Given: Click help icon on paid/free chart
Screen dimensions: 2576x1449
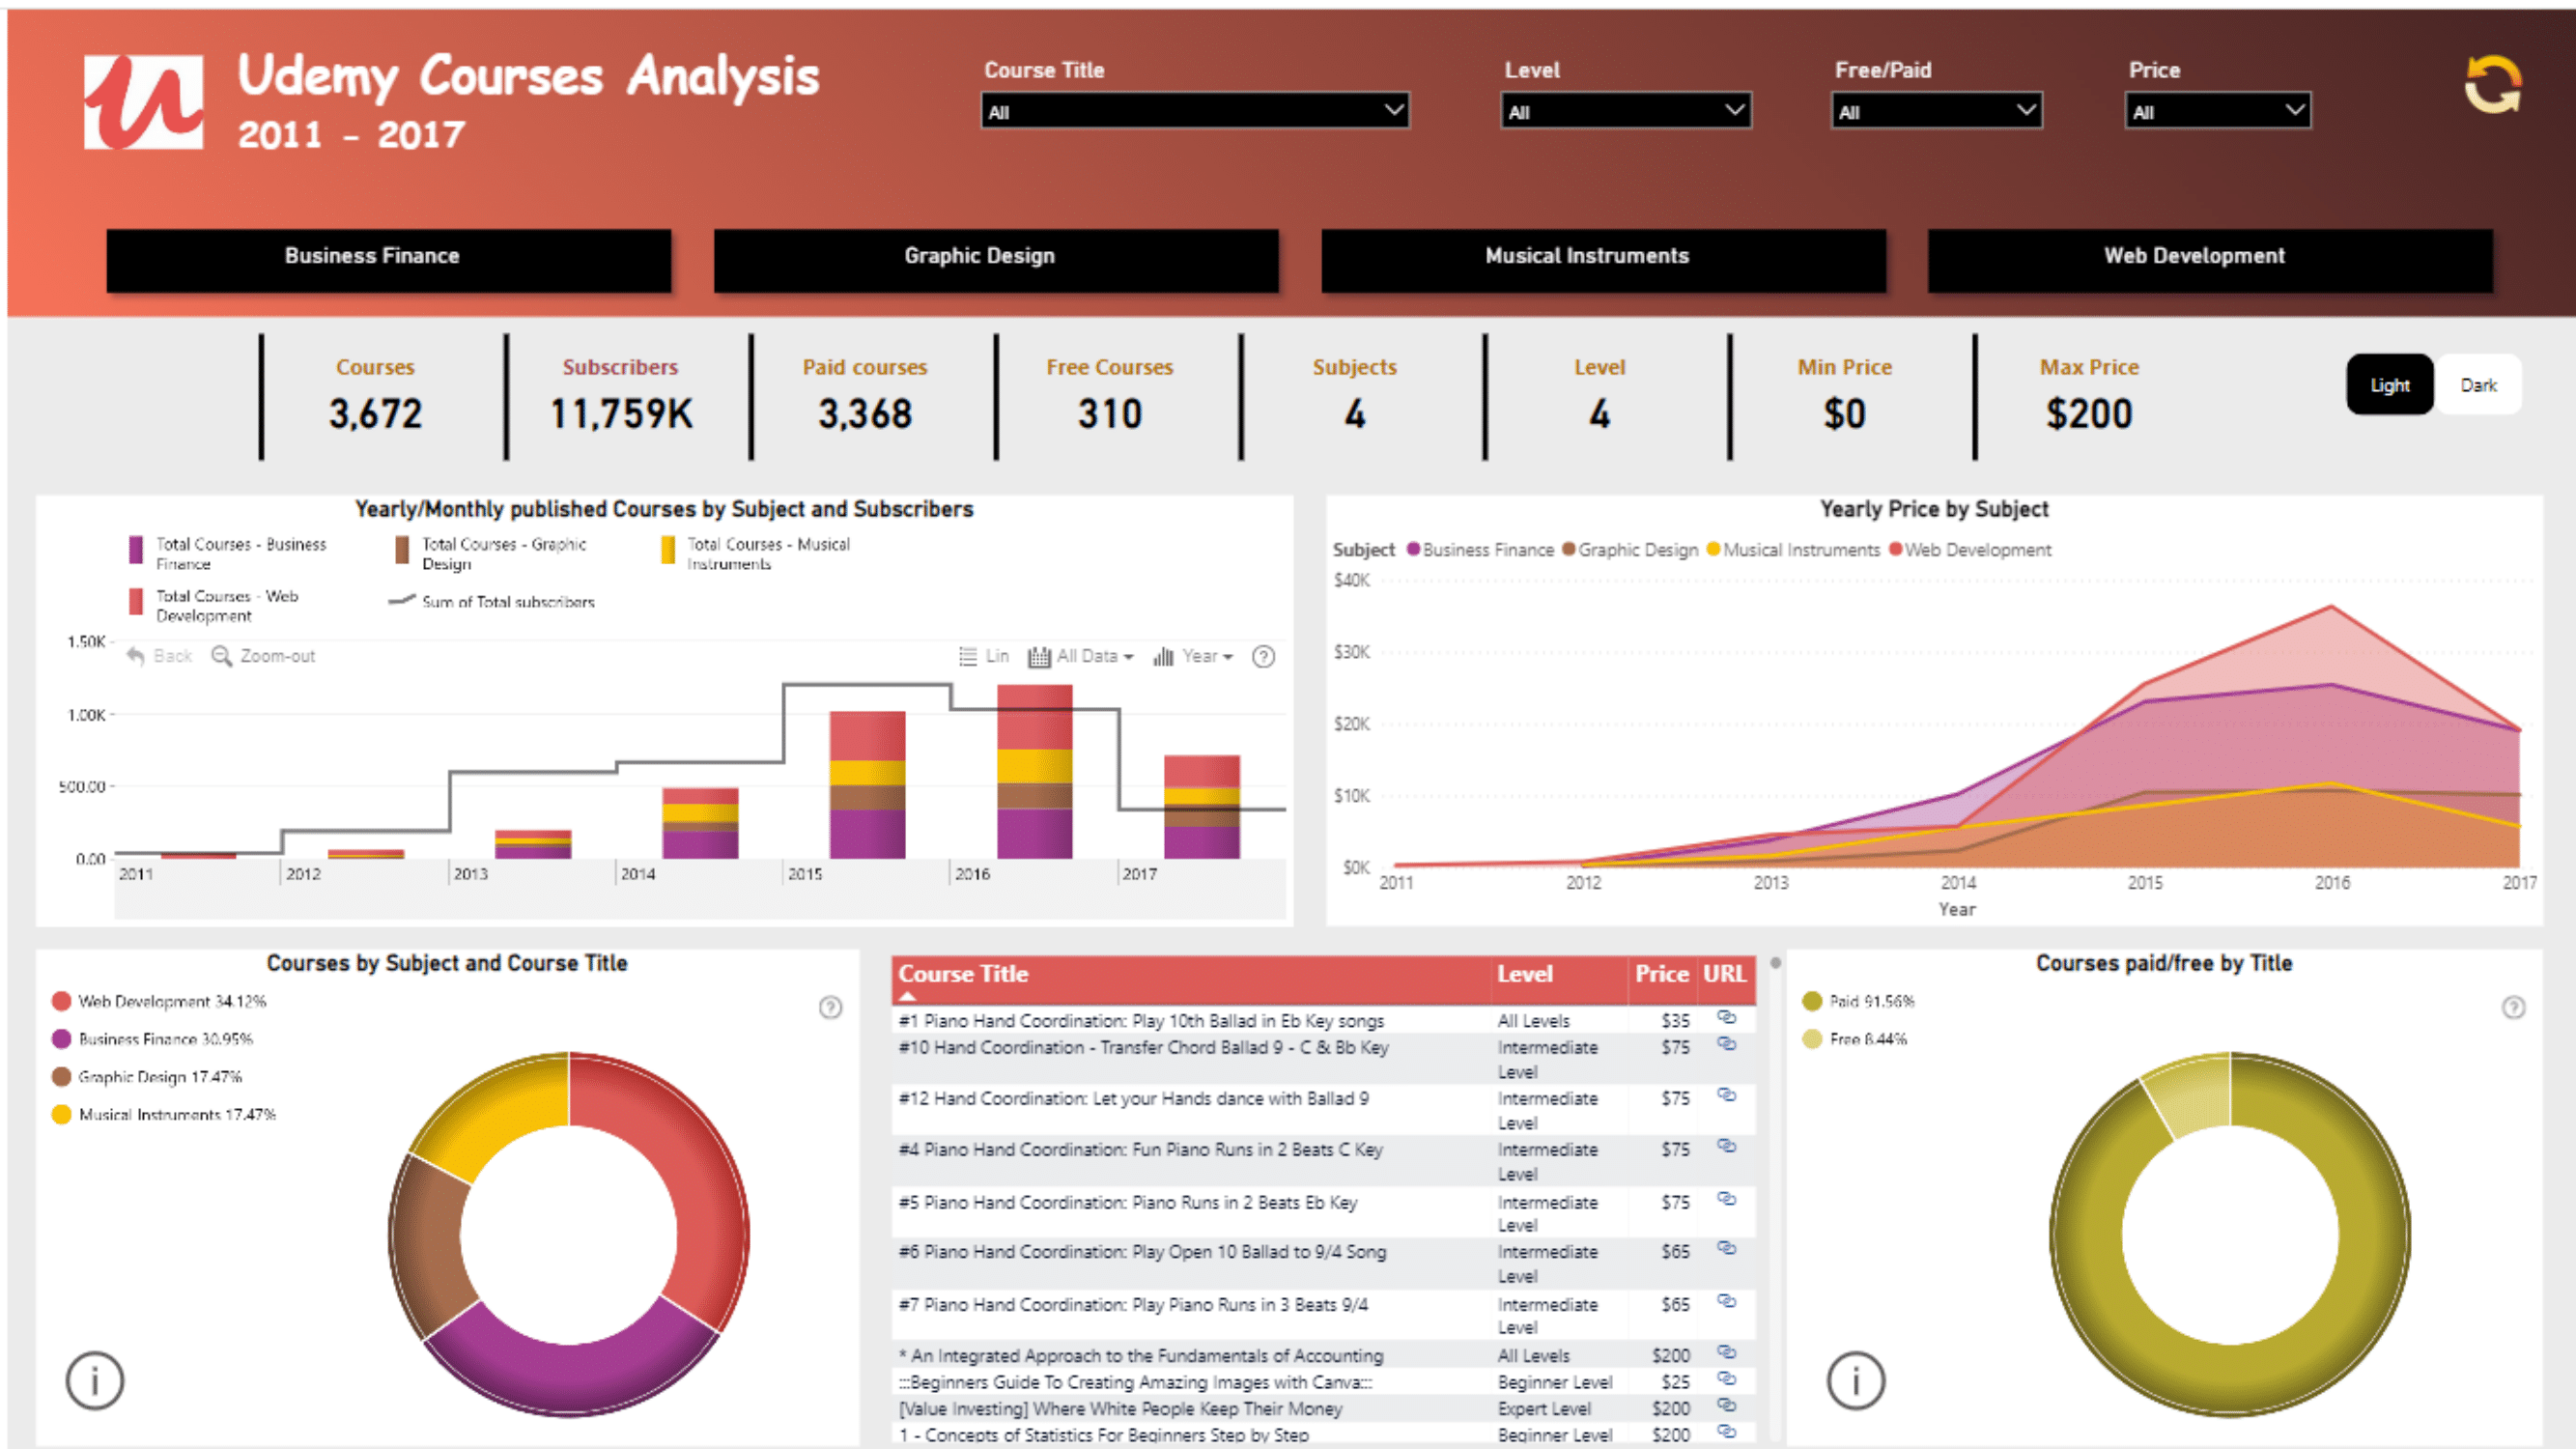Looking at the screenshot, I should coord(2513,1007).
